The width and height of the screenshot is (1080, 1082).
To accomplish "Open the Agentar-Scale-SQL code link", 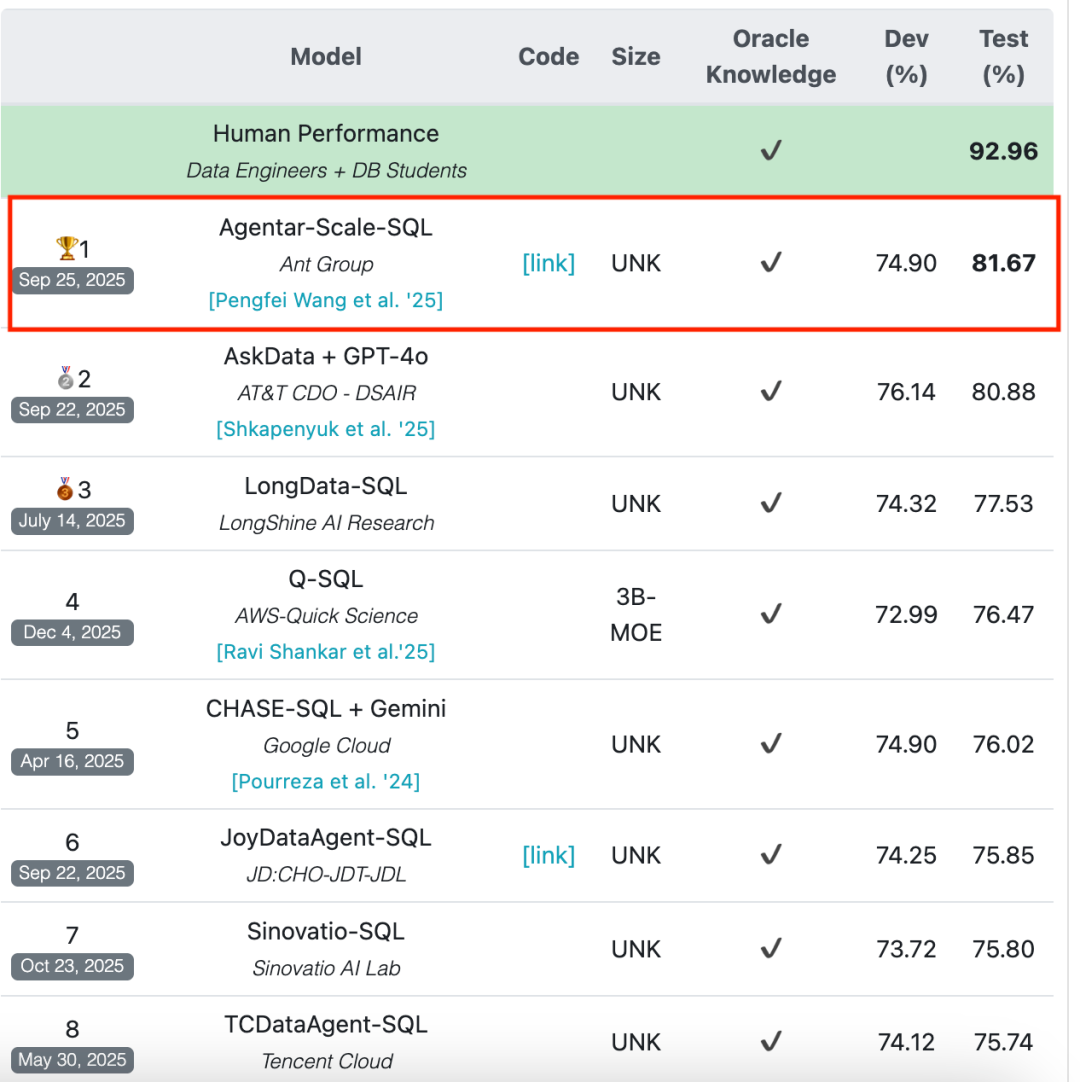I will point(548,263).
